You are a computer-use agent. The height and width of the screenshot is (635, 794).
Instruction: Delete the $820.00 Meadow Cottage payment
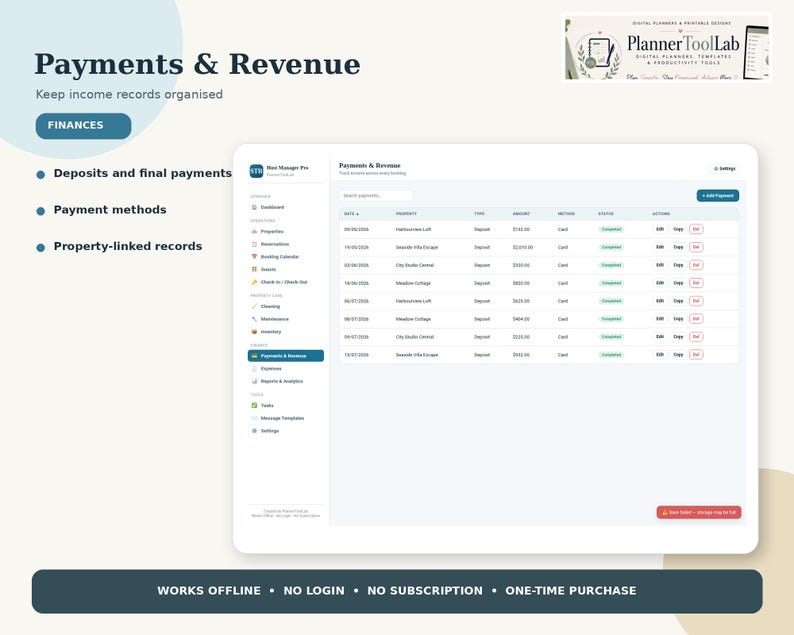click(x=696, y=283)
